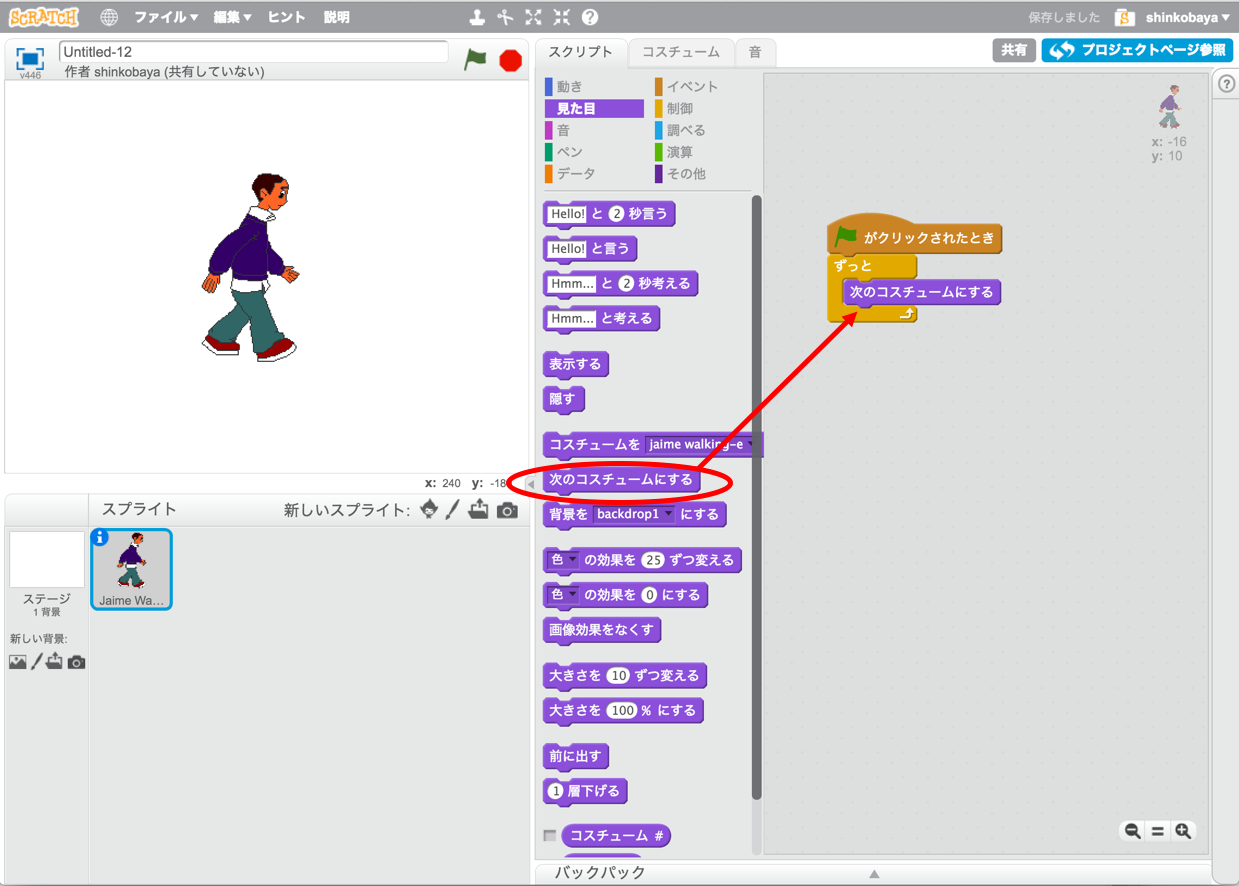Open 色 dropdown in にする effect block
The height and width of the screenshot is (886, 1239).
tap(563, 595)
